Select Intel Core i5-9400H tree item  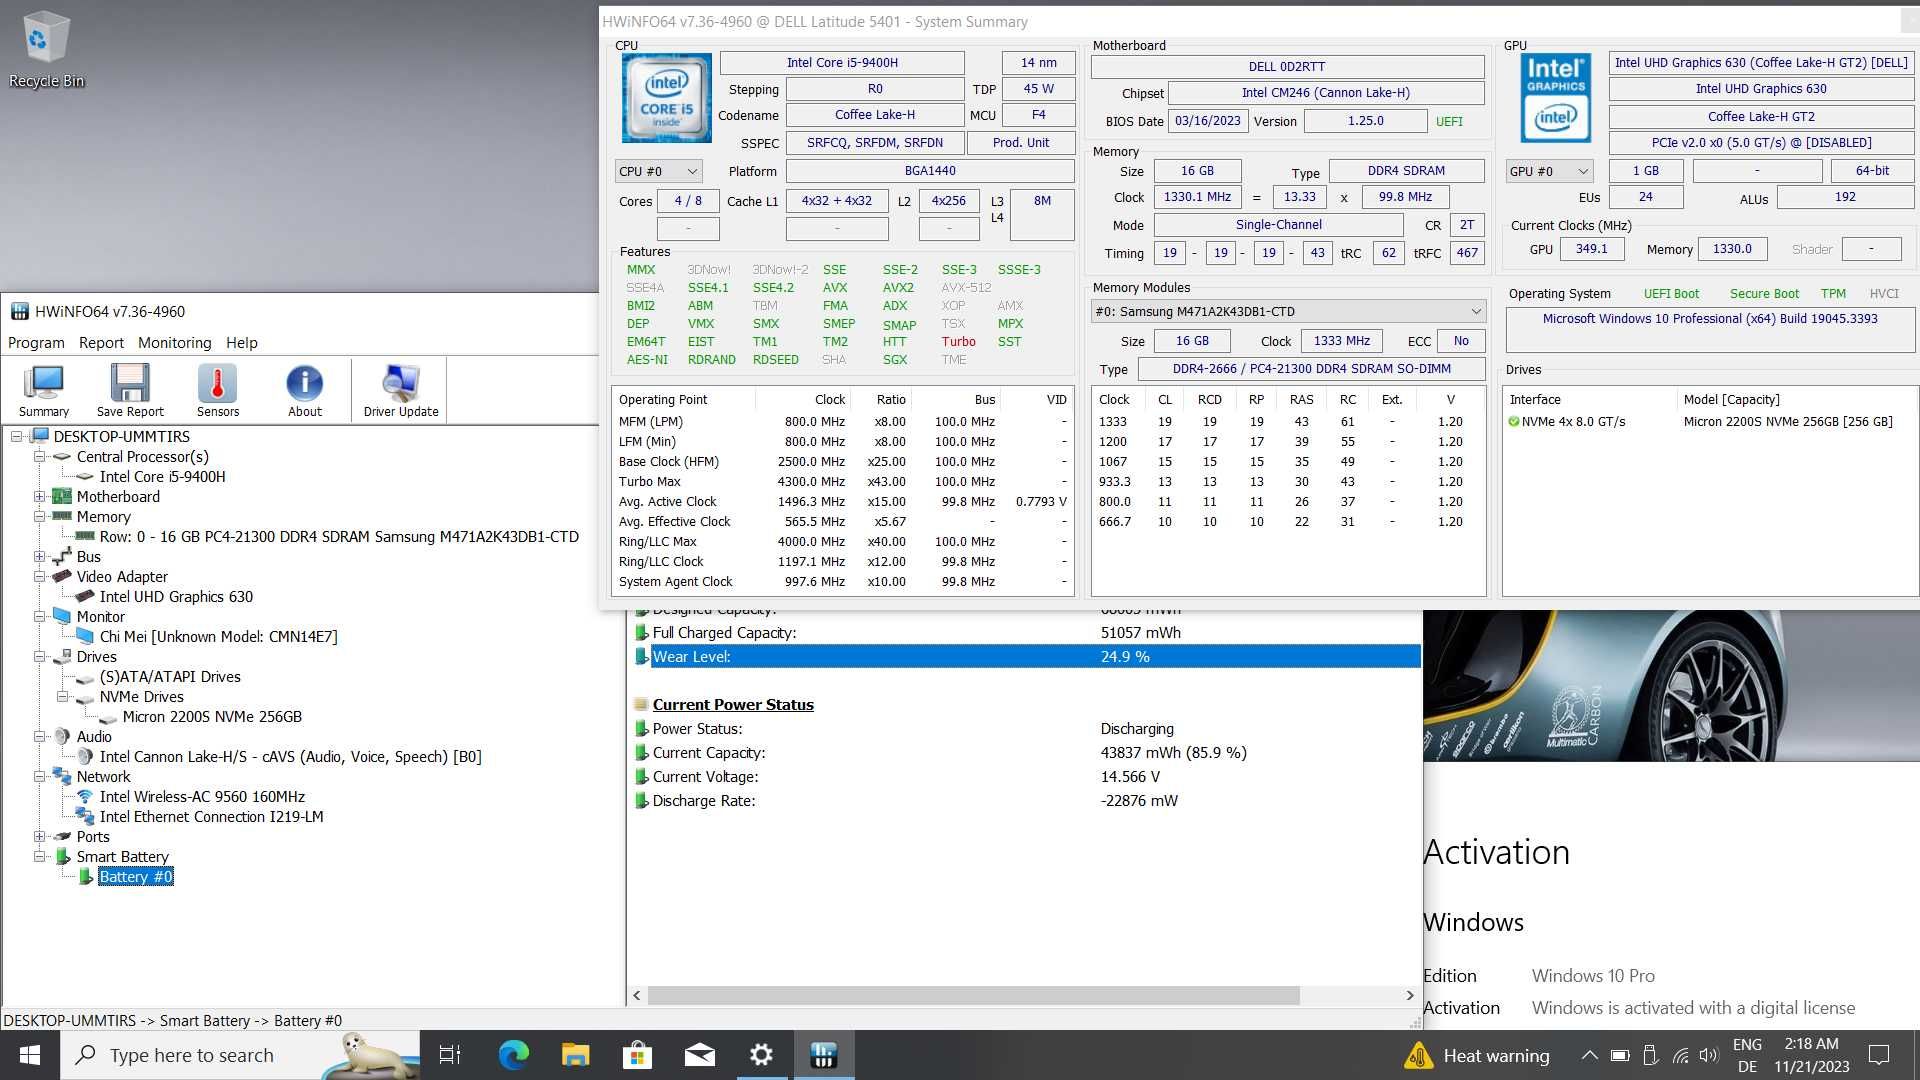pos(162,477)
